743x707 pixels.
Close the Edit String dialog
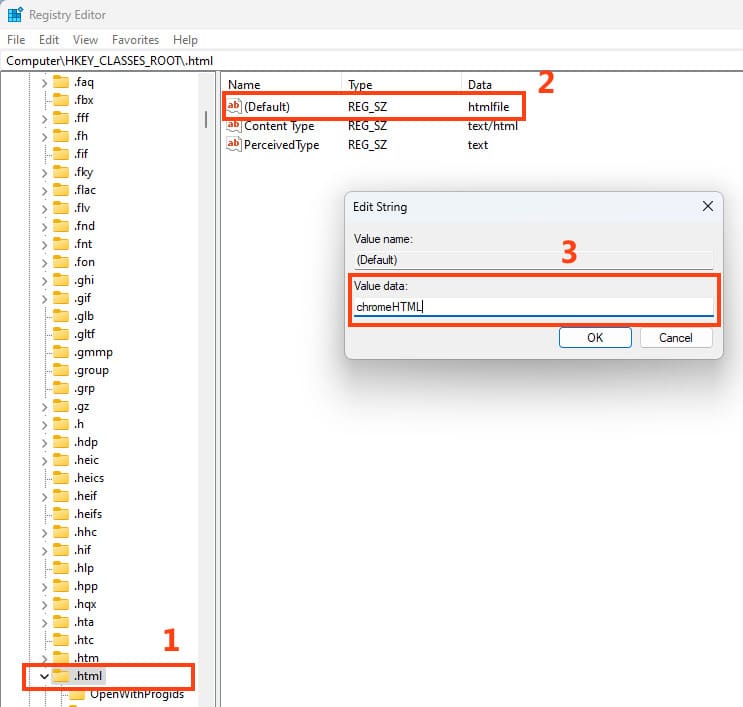click(x=707, y=207)
